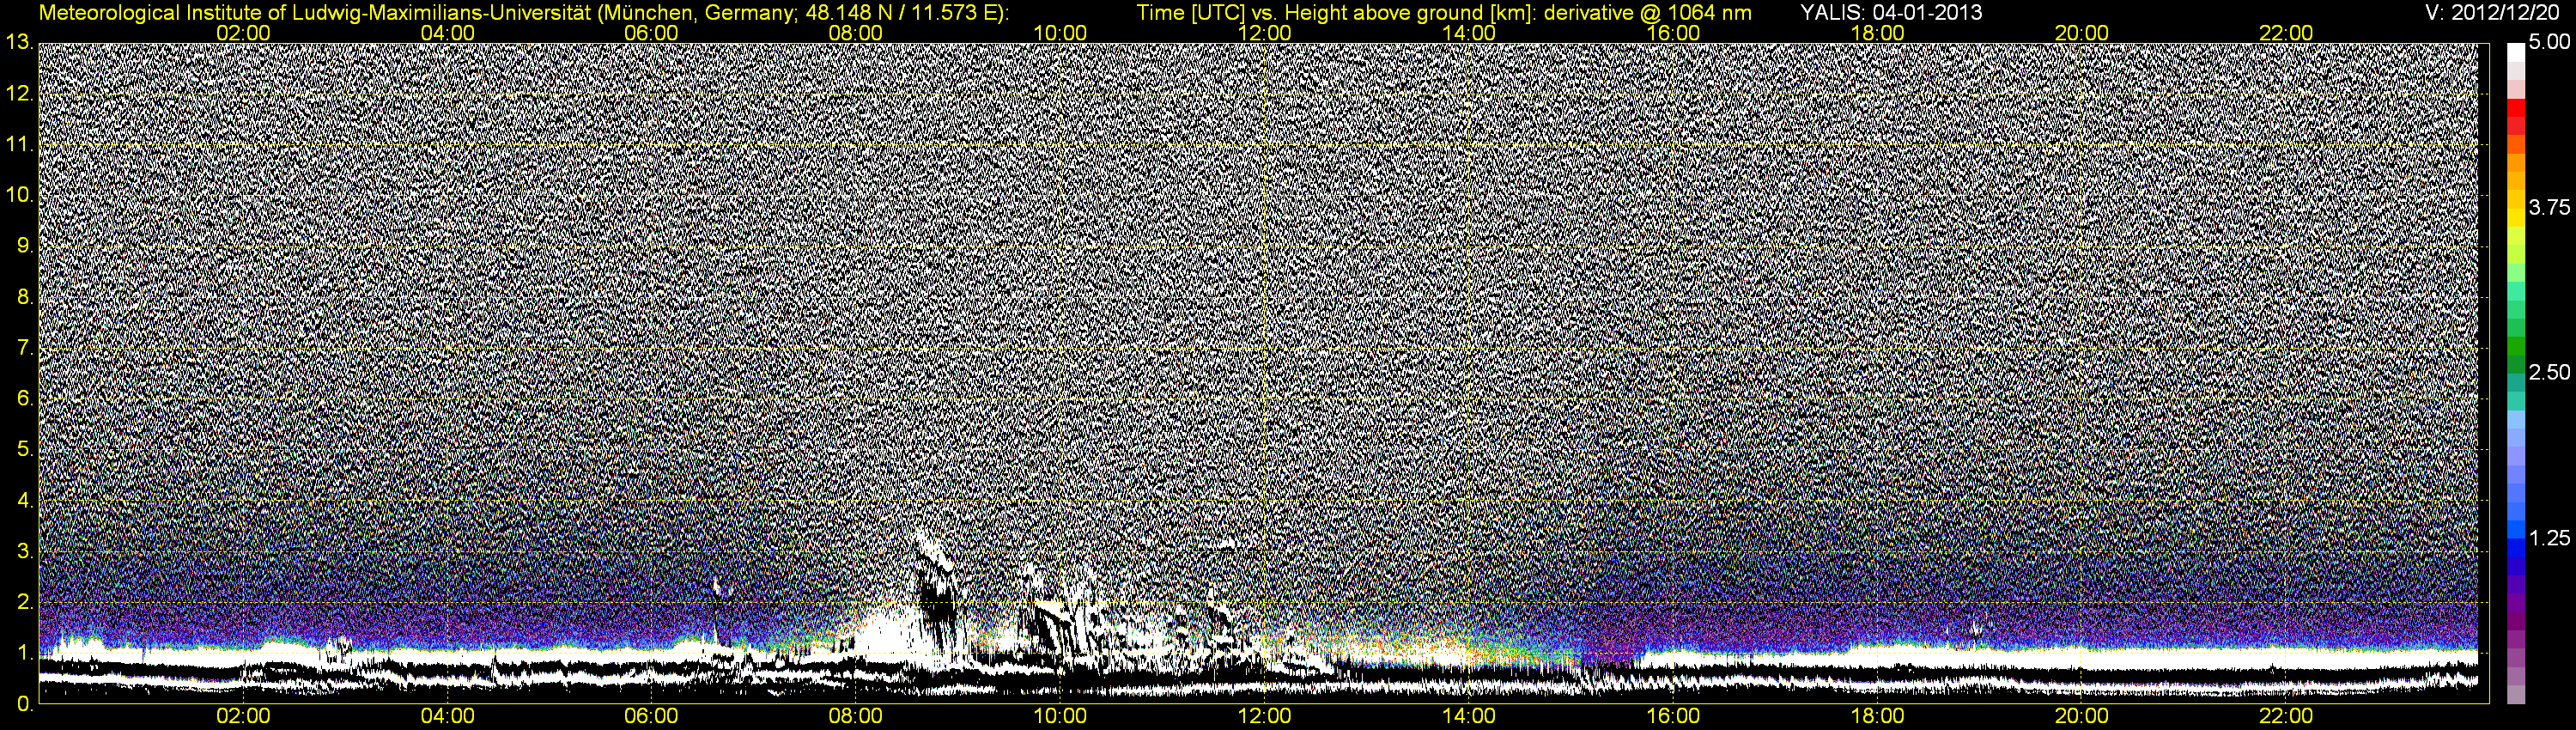Click 06:00 on the upper time axis
This screenshot has height=730, width=2576.
coord(651,33)
